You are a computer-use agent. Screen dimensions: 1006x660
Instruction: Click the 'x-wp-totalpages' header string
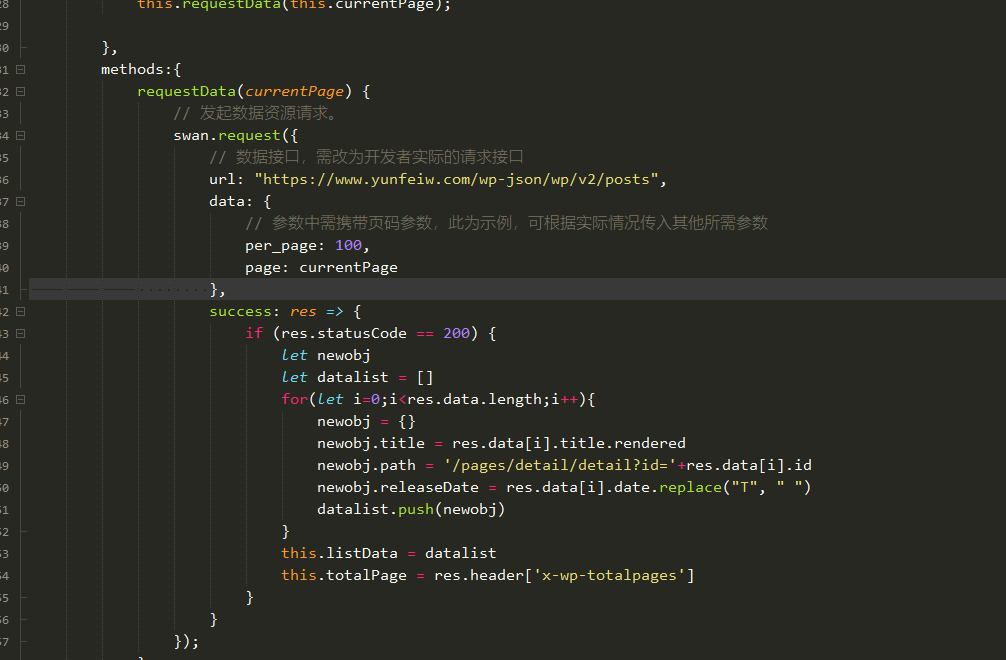coord(610,575)
